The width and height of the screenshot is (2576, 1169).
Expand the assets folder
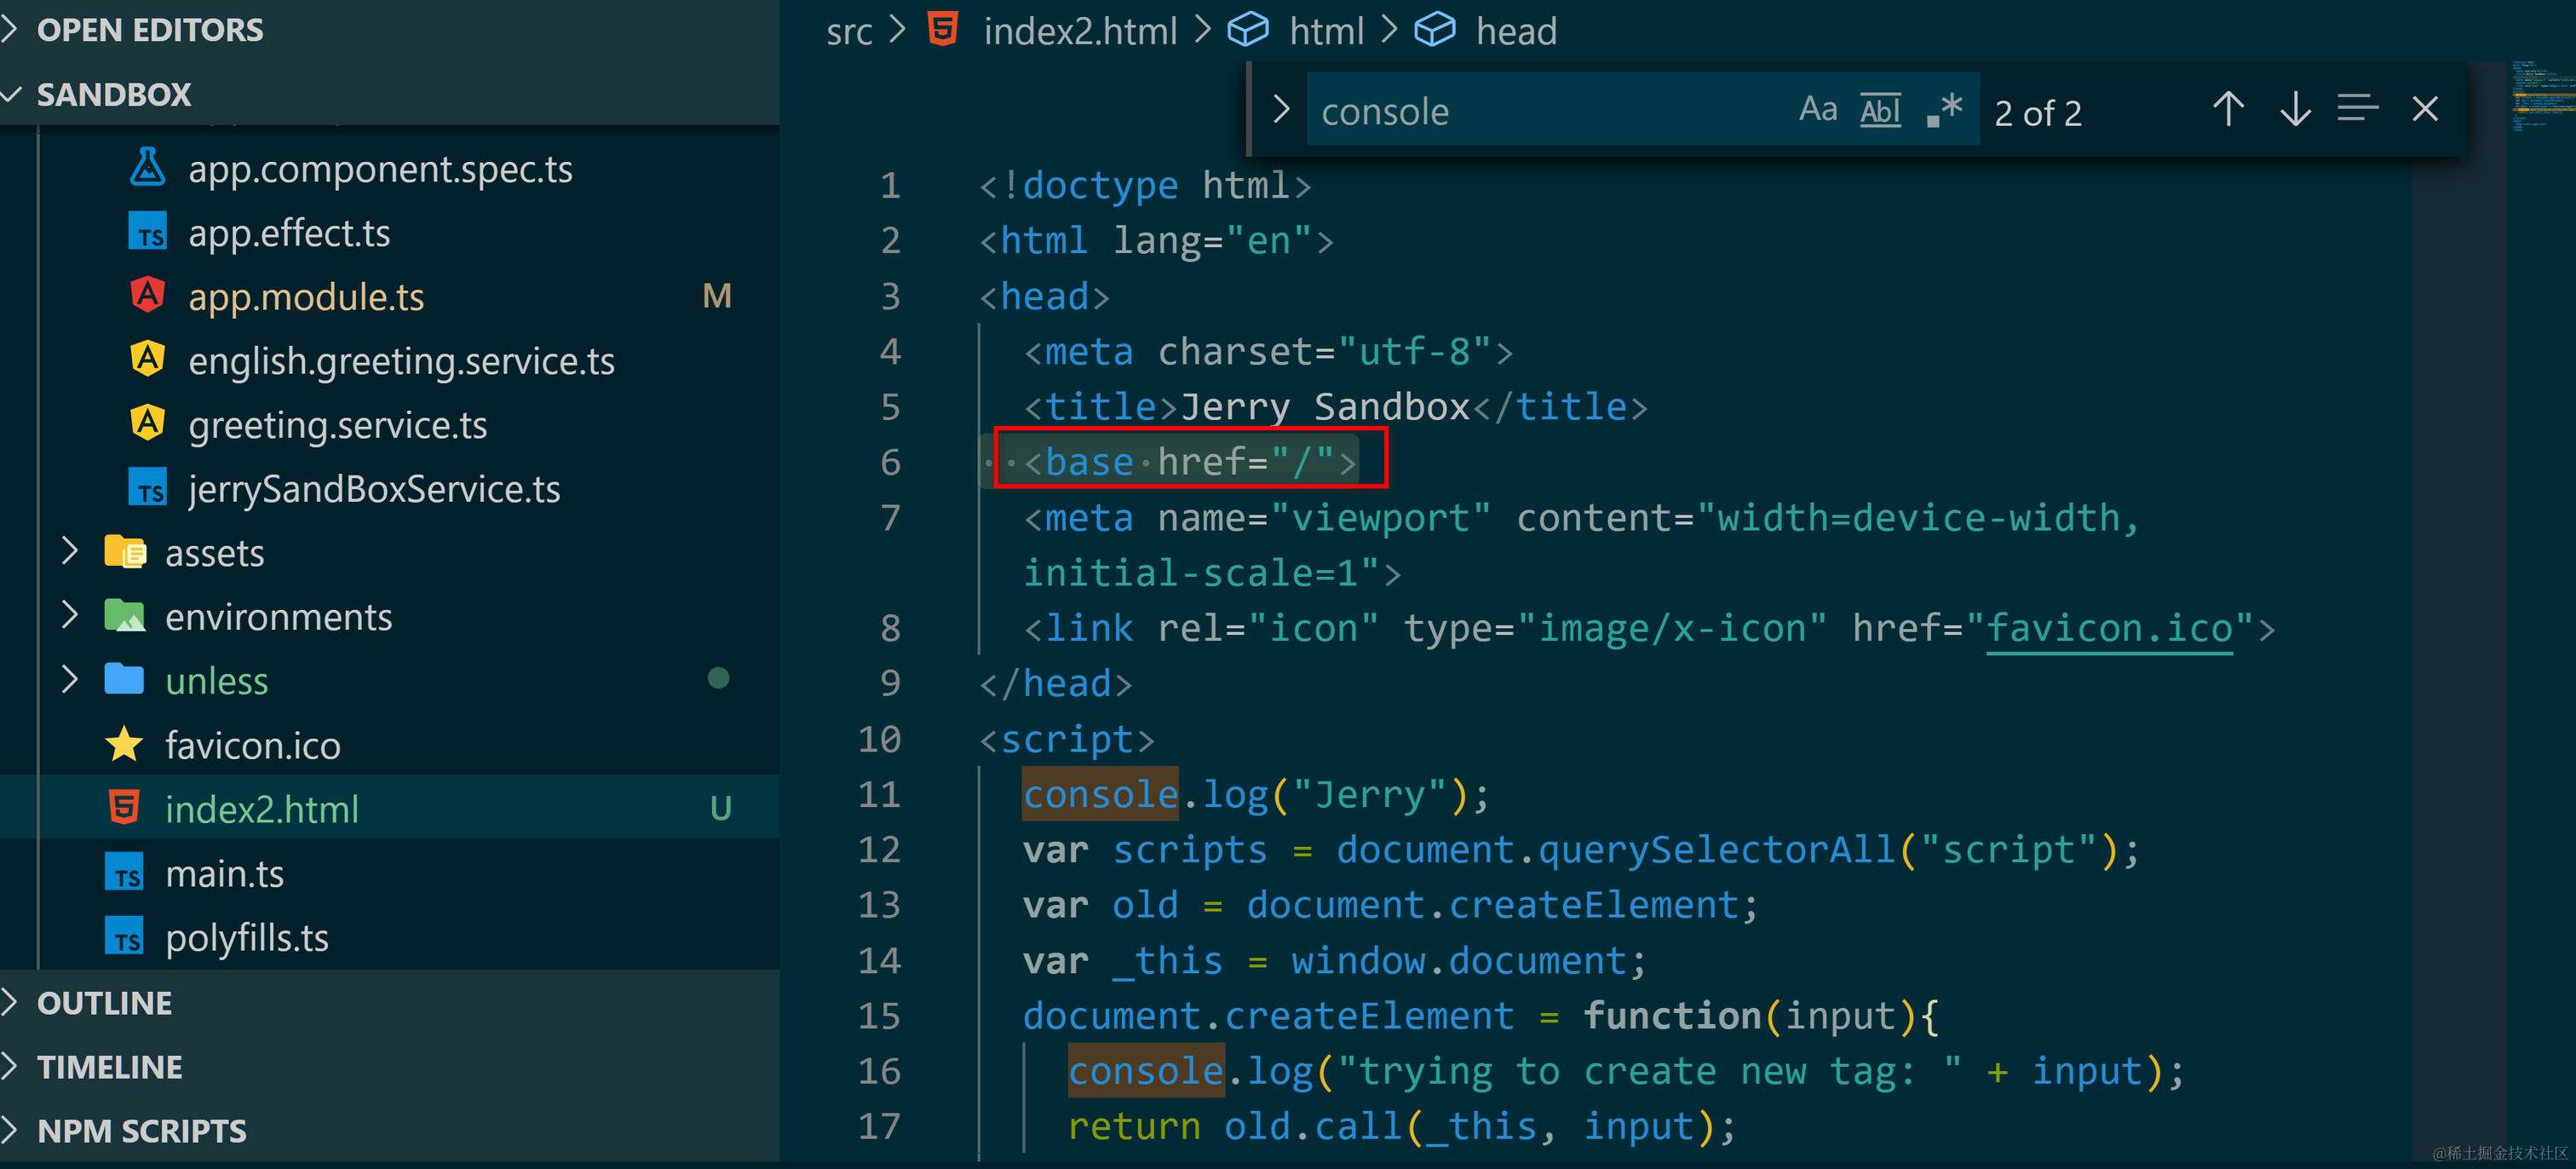[x=70, y=552]
